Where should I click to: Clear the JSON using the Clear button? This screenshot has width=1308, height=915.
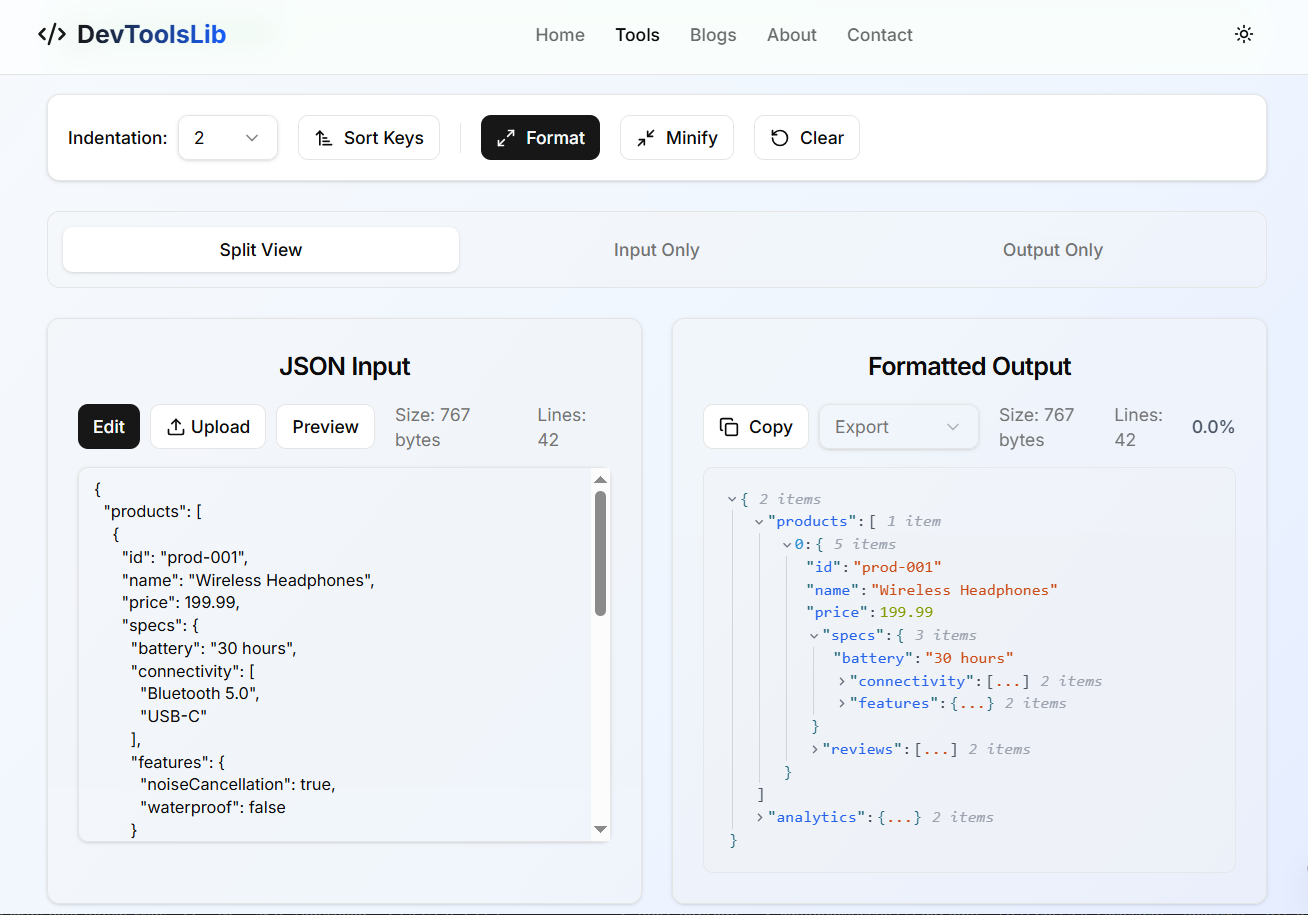[x=806, y=138]
